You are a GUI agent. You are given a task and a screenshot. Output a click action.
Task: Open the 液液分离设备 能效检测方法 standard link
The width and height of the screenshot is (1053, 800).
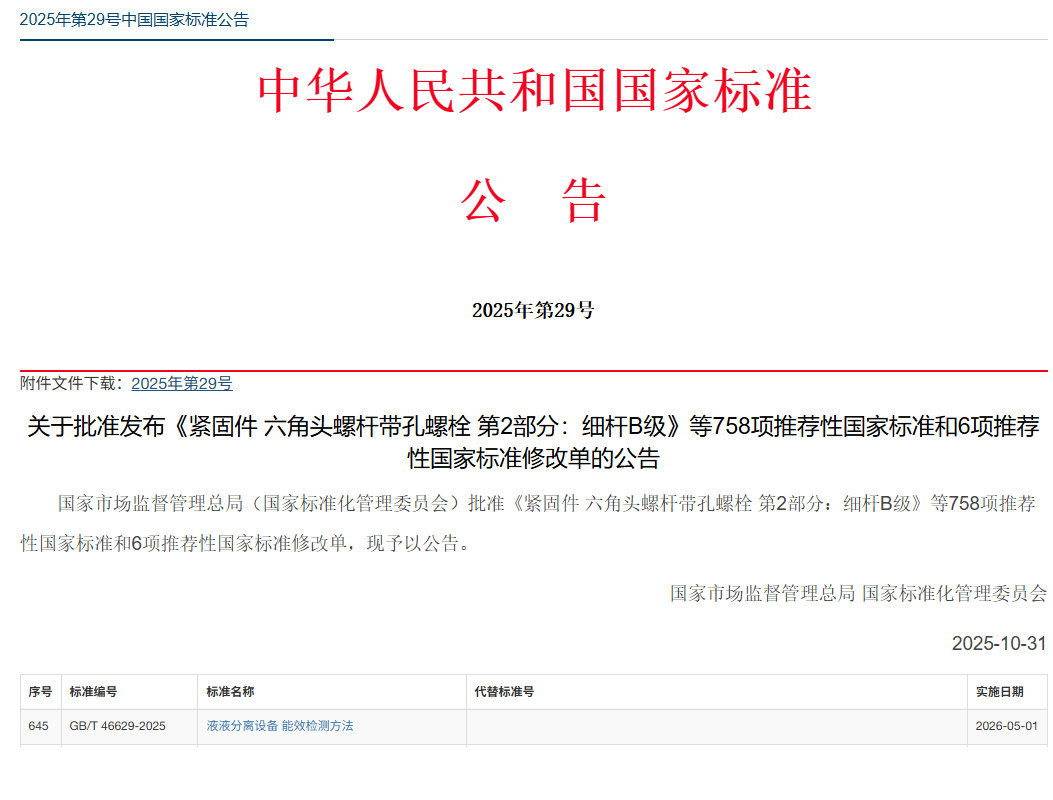[x=281, y=727]
